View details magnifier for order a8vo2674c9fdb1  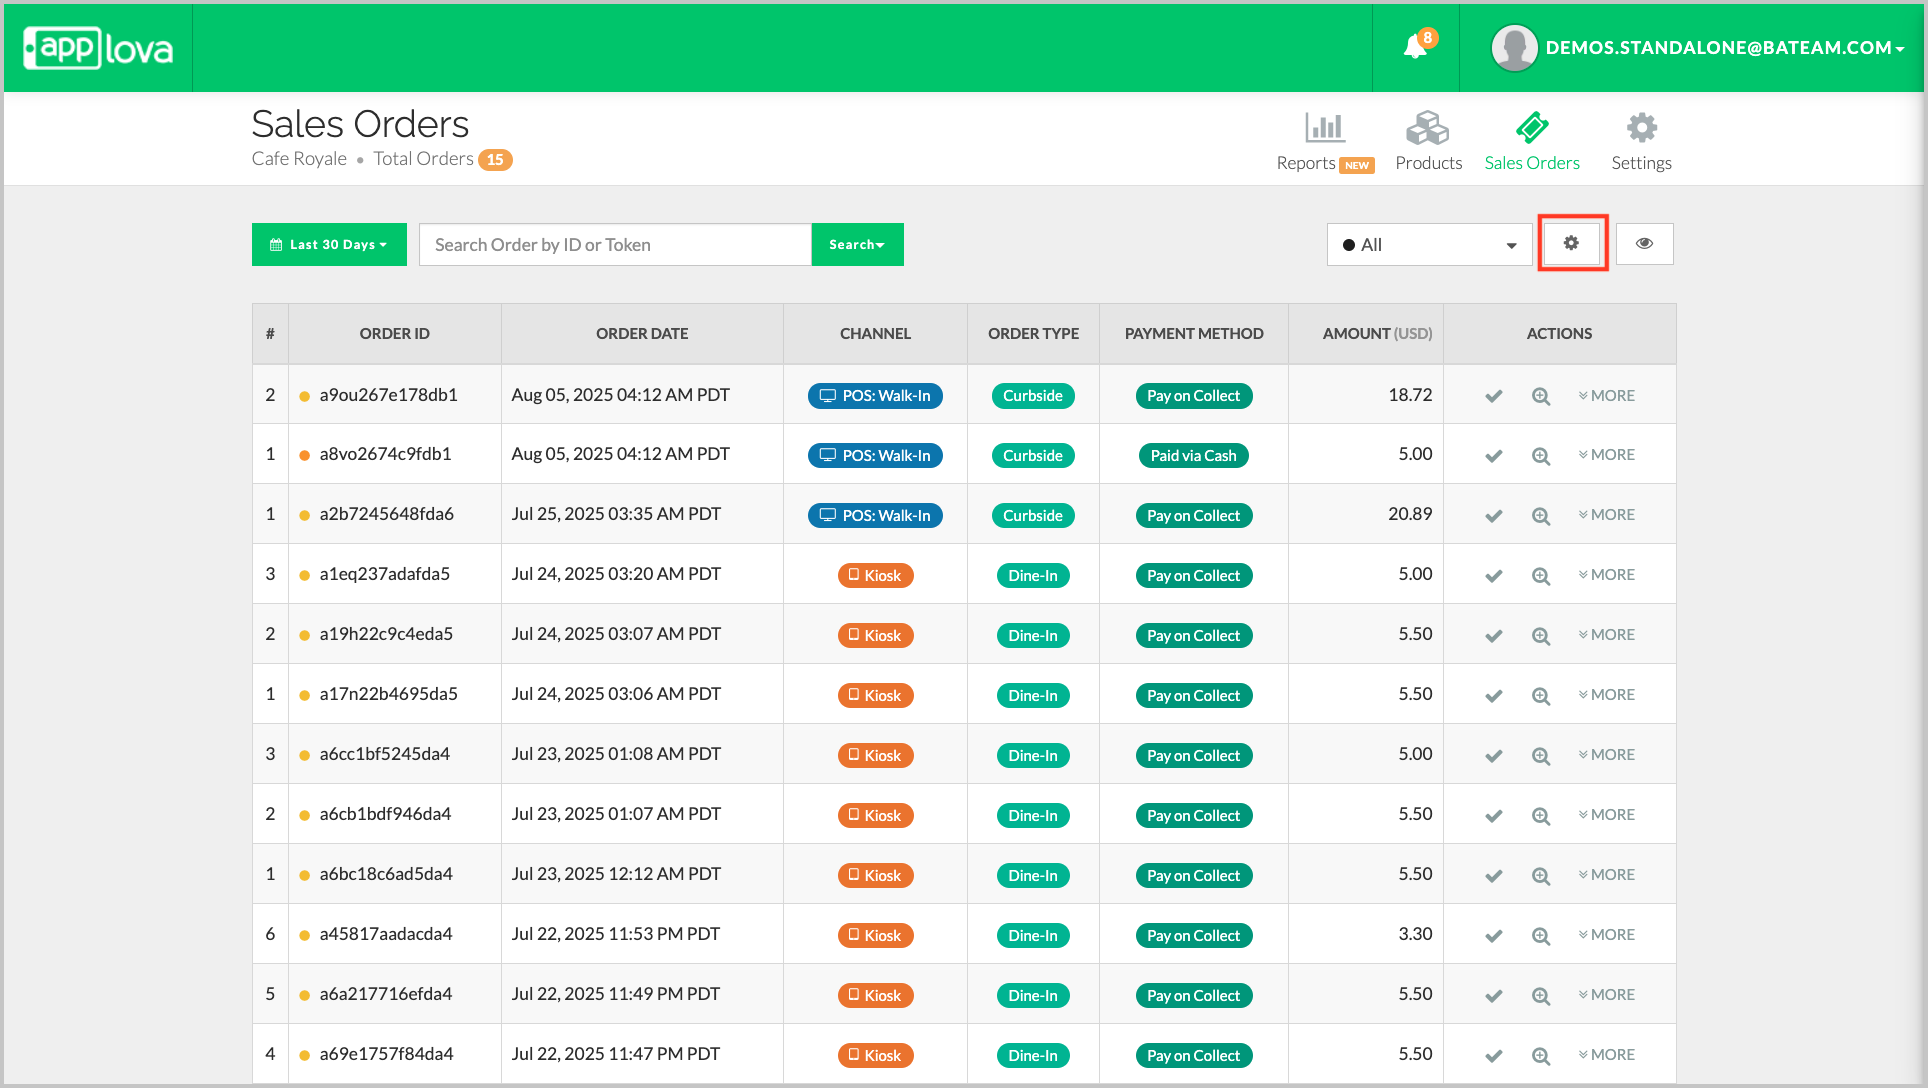click(1541, 456)
